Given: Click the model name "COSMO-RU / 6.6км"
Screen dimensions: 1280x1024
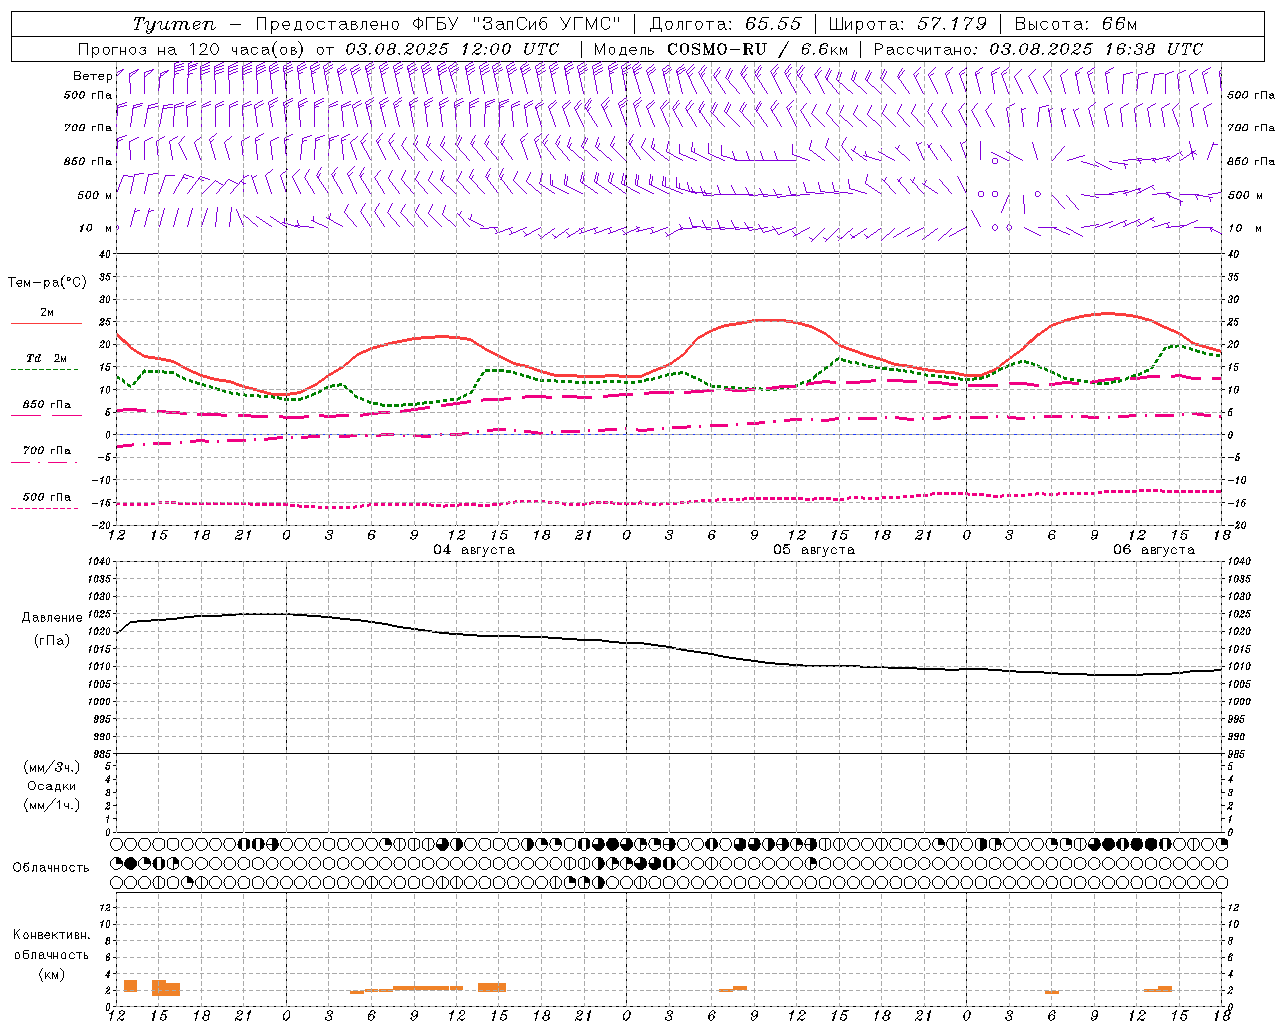Looking at the screenshot, I should click(x=757, y=49).
